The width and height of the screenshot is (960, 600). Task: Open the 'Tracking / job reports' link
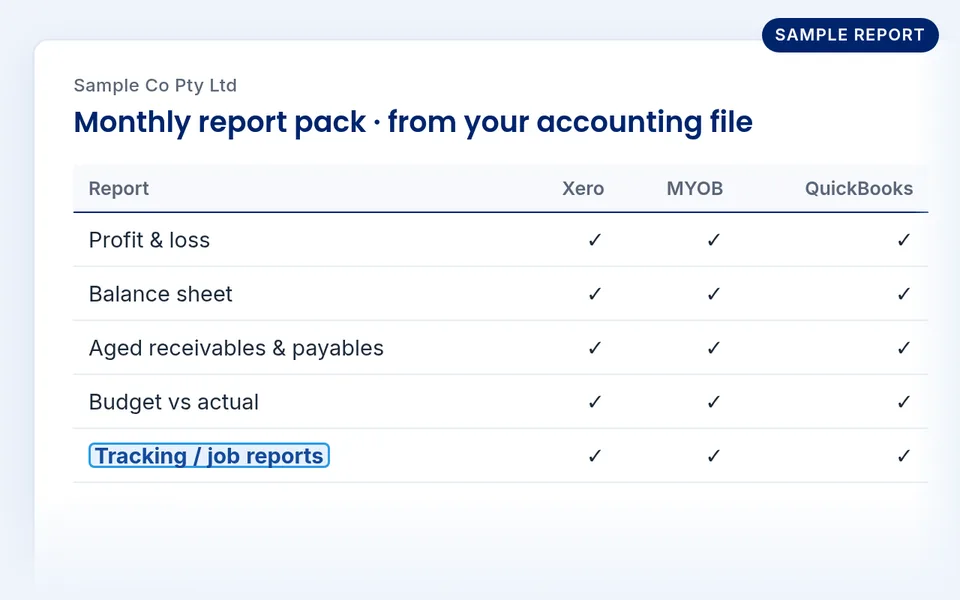[x=209, y=456]
